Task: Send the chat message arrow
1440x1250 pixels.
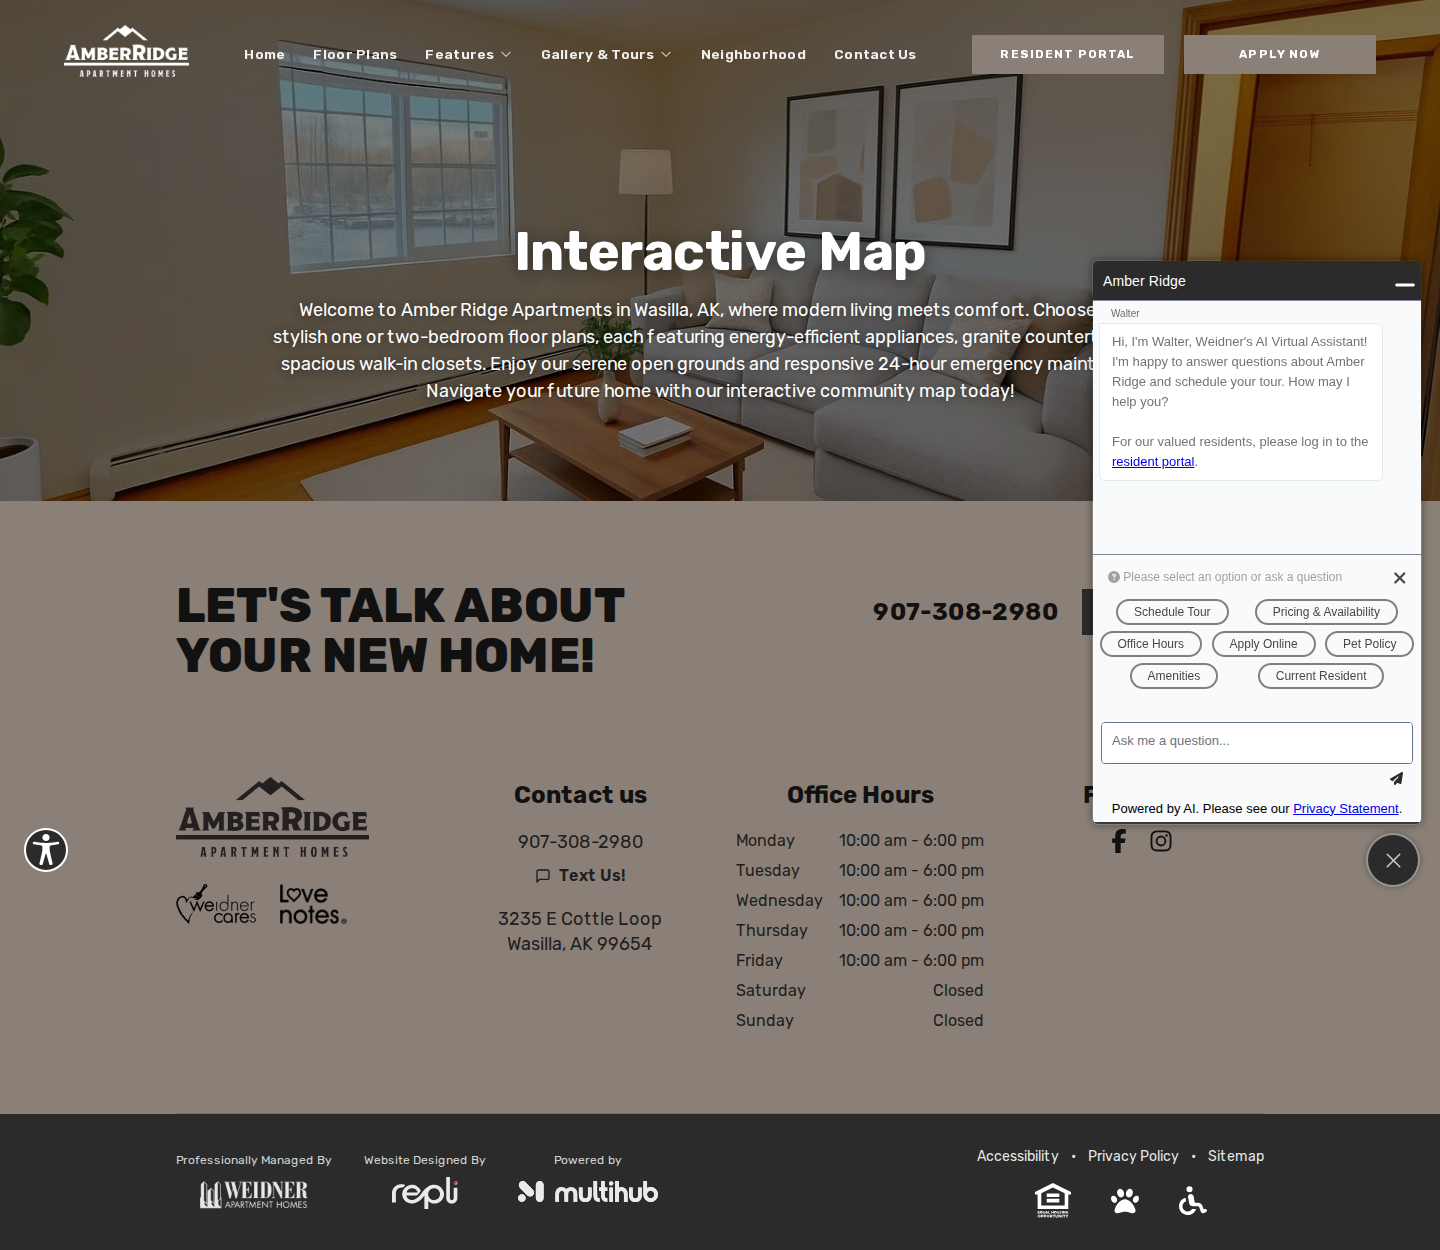Action: [x=1396, y=779]
